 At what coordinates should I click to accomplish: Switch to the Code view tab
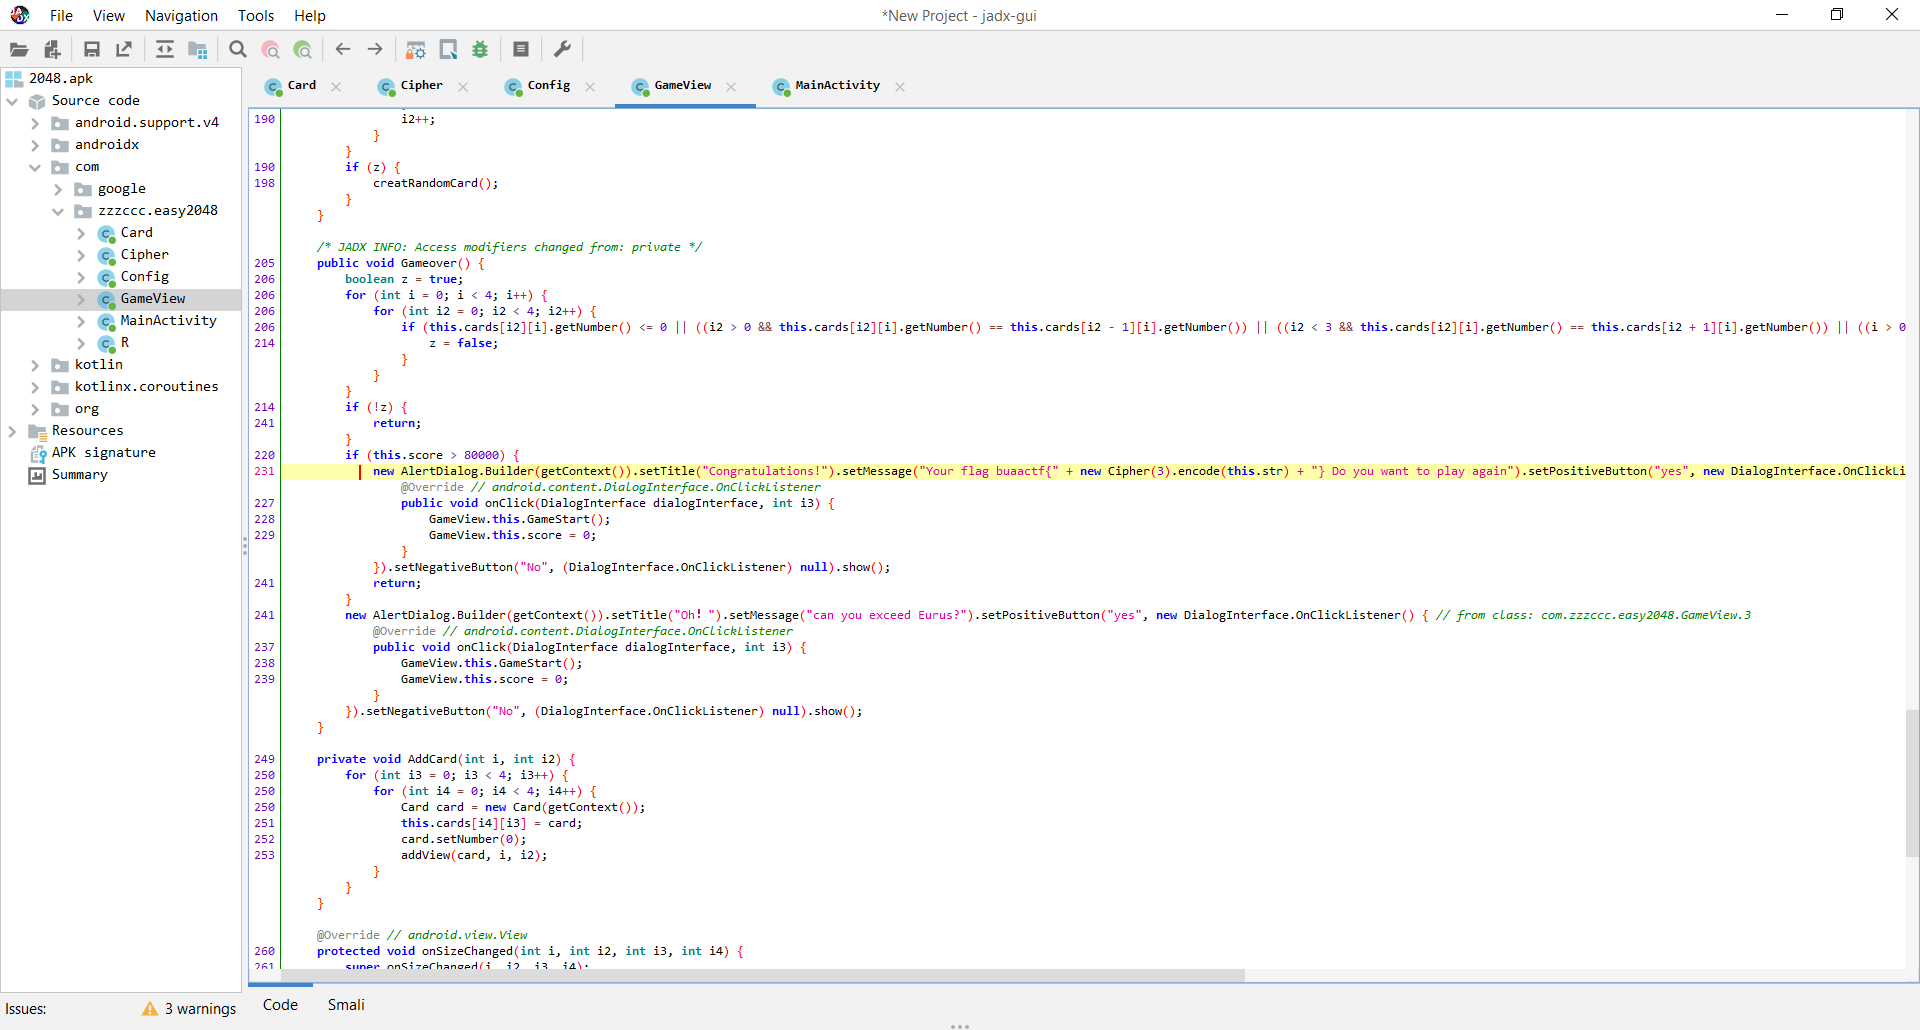[x=280, y=1005]
